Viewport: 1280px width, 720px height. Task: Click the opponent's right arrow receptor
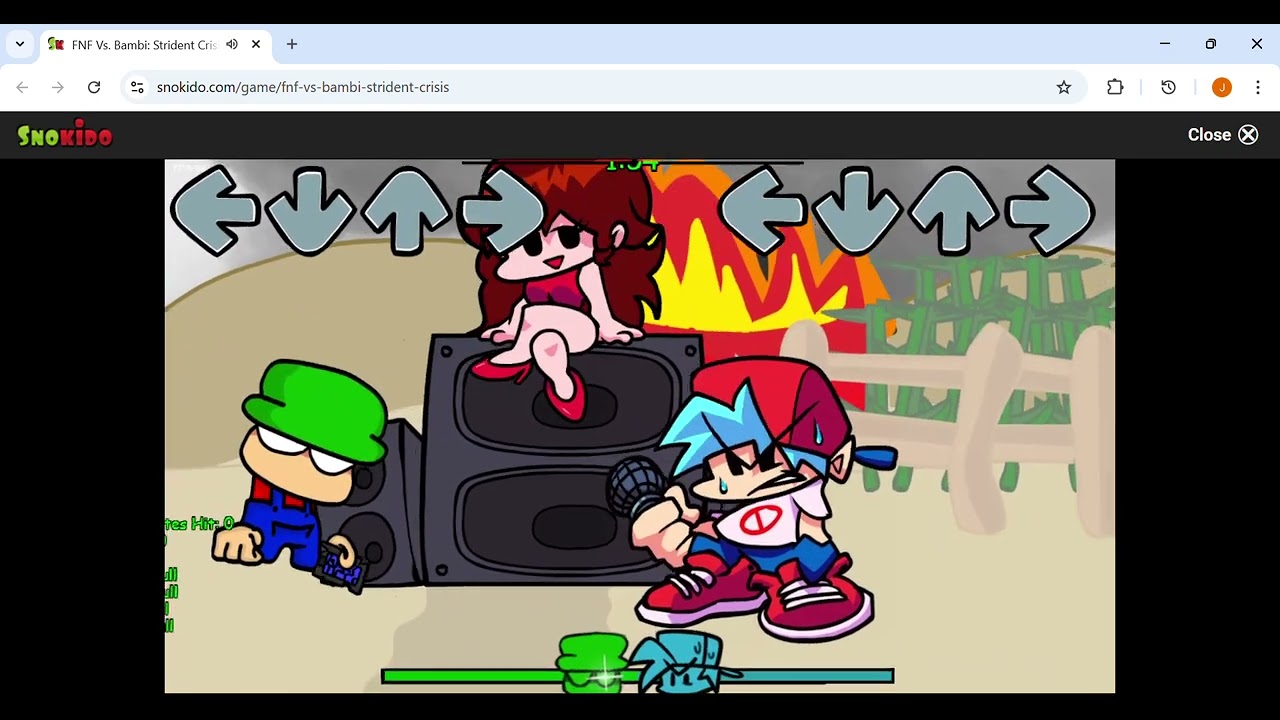point(502,210)
